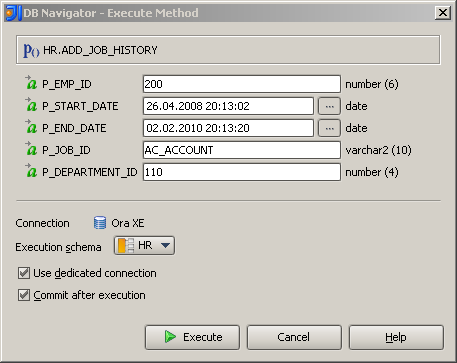457x363 pixels.
Task: Open date picker for P_START_DATE
Action: (x=329, y=106)
